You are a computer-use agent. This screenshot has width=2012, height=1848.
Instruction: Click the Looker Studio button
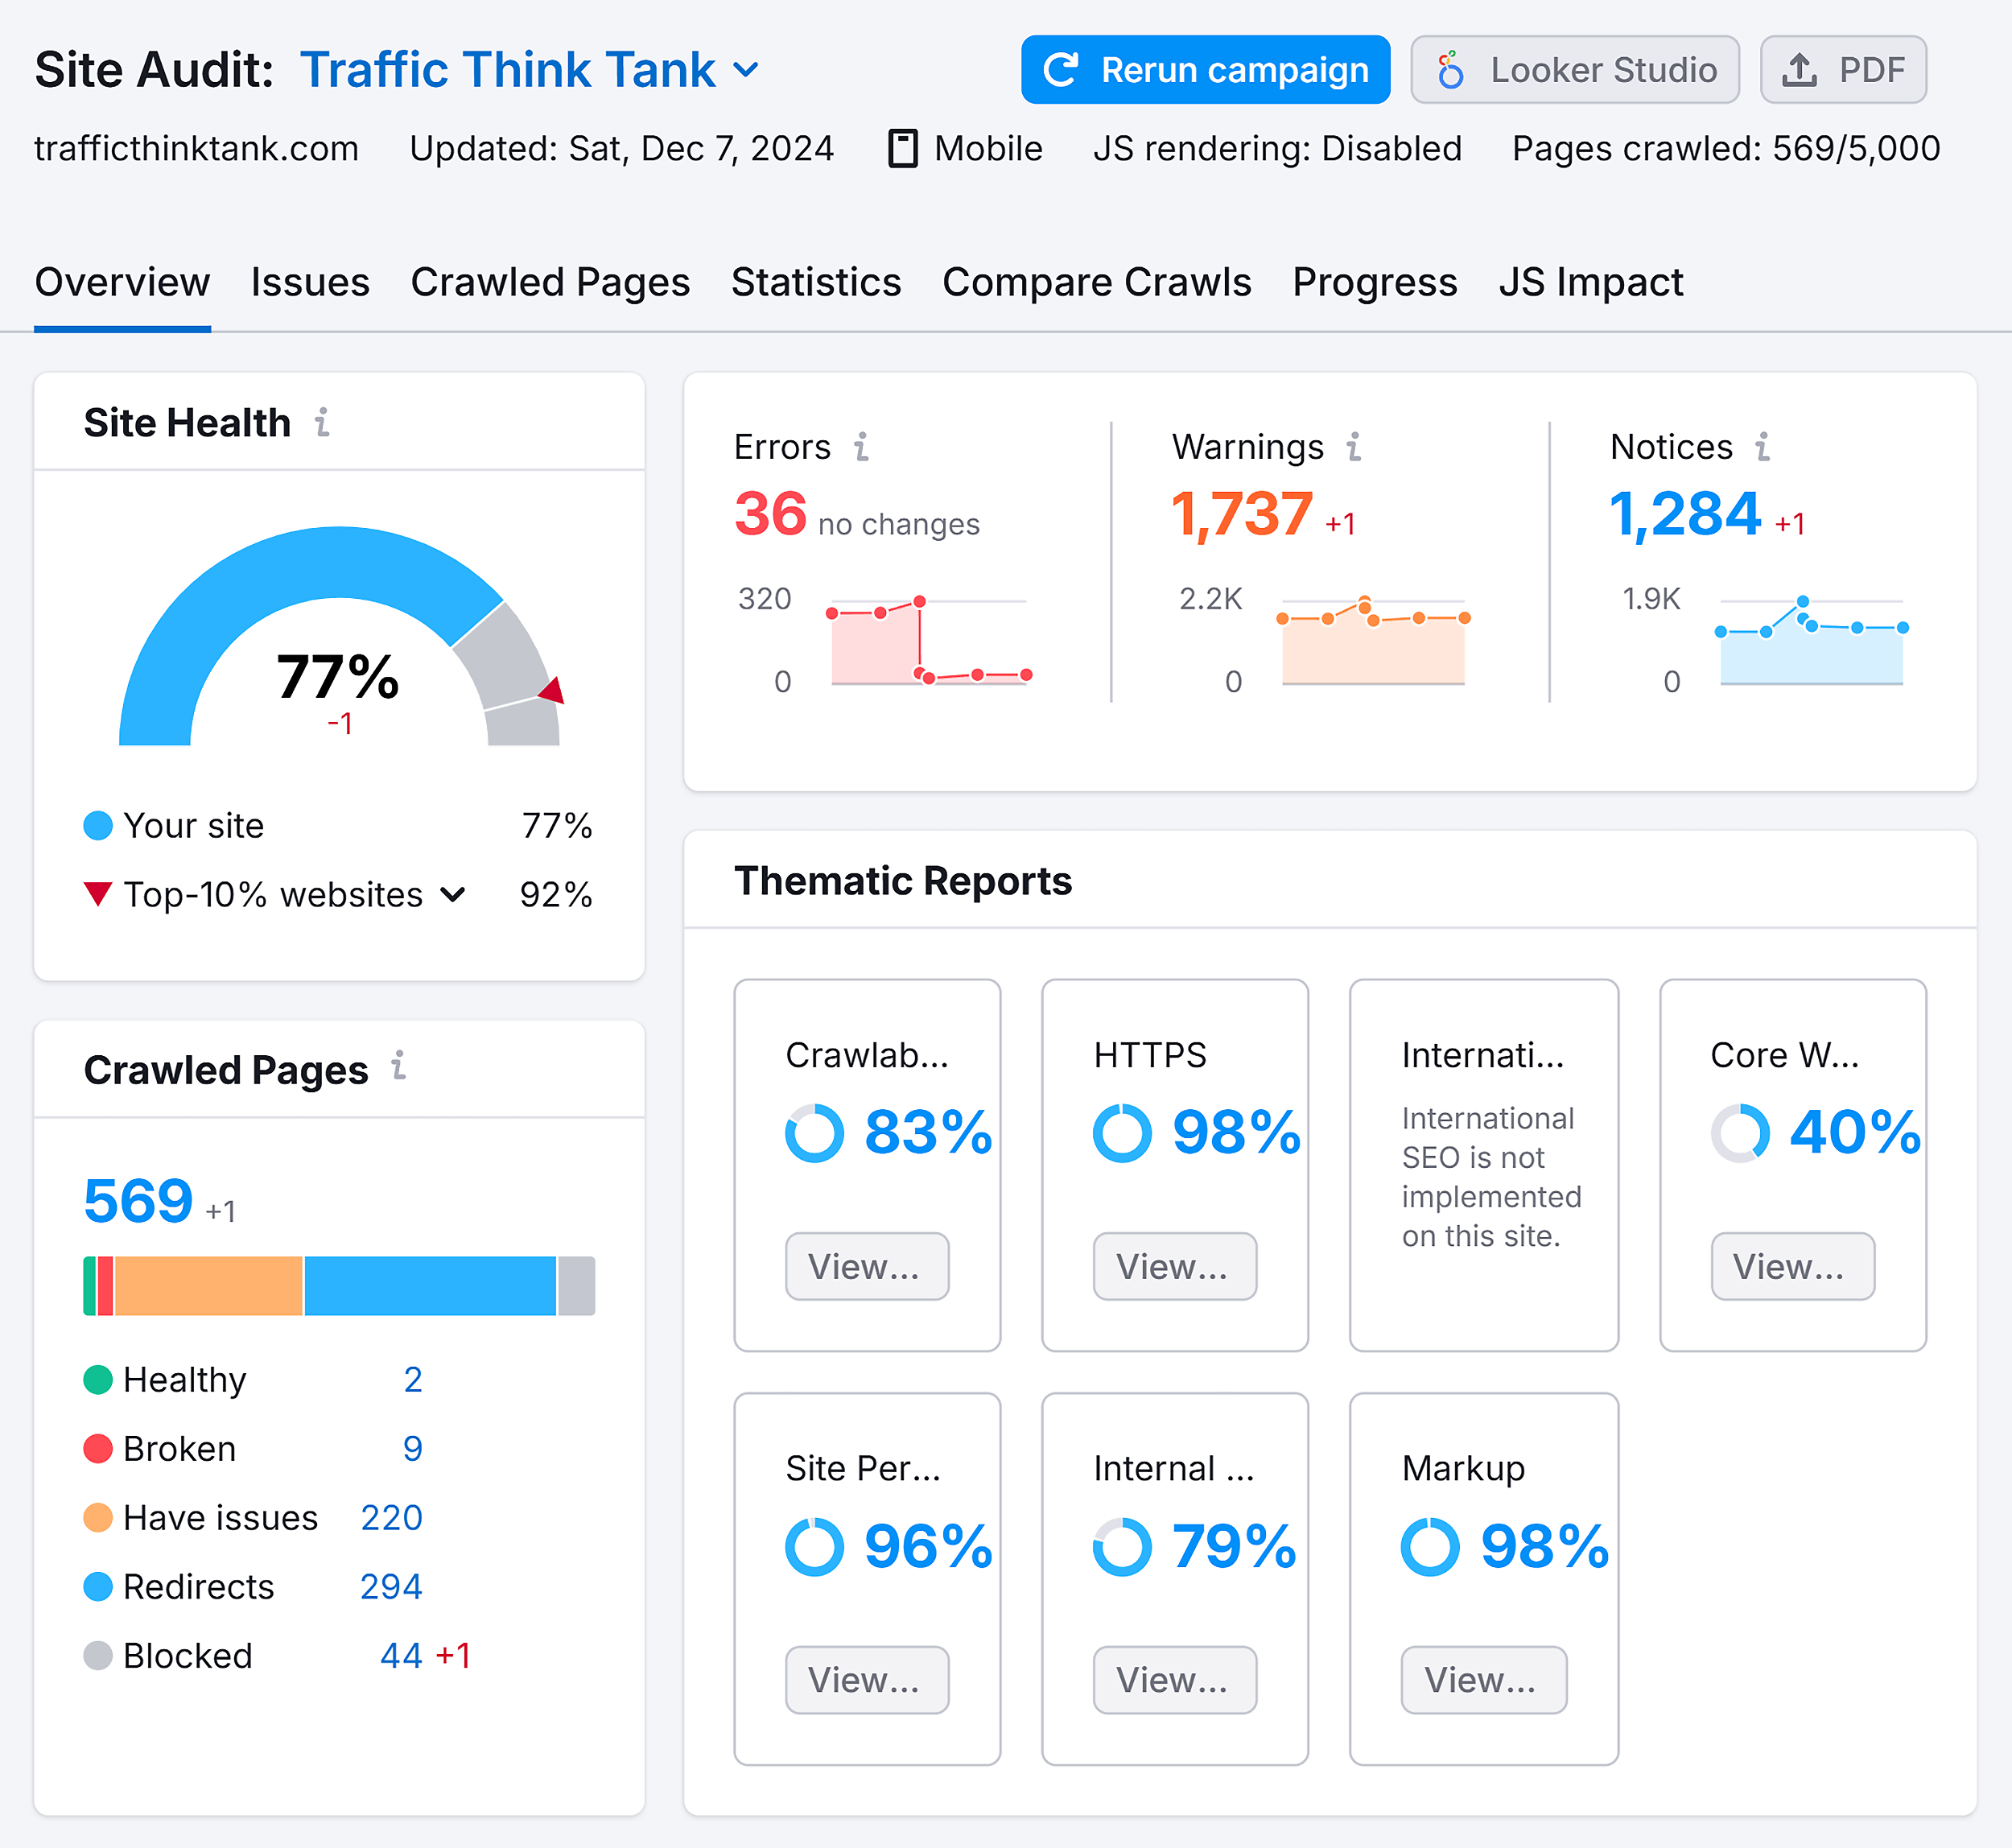pos(1575,70)
